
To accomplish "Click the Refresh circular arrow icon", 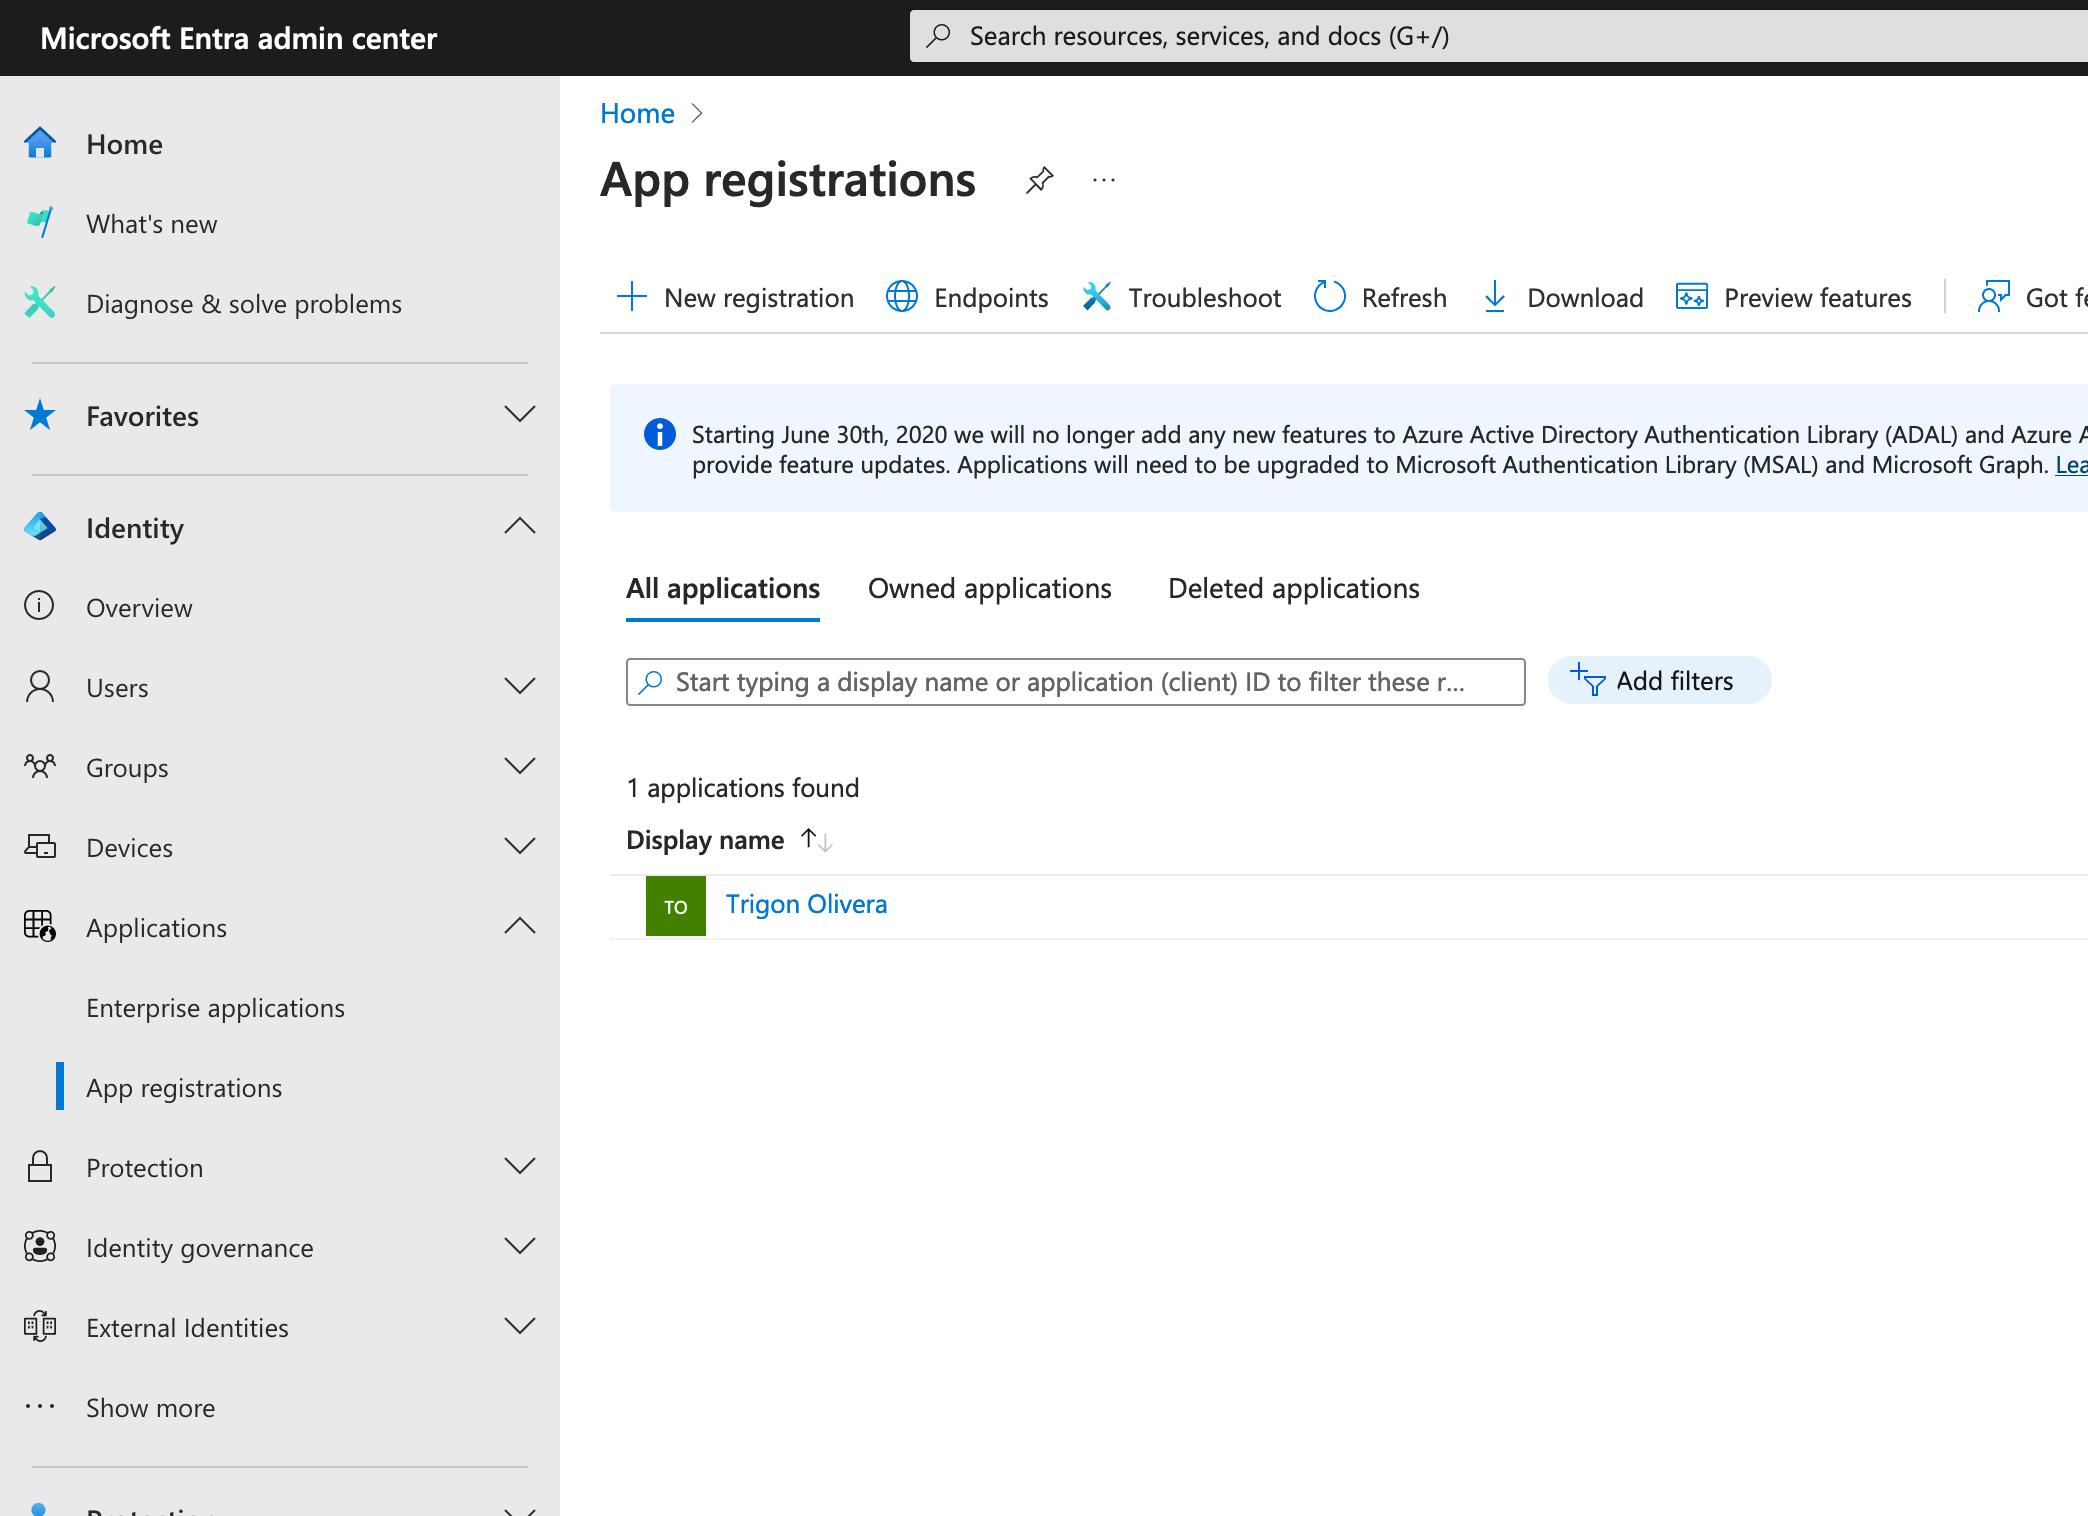I will (x=1330, y=297).
